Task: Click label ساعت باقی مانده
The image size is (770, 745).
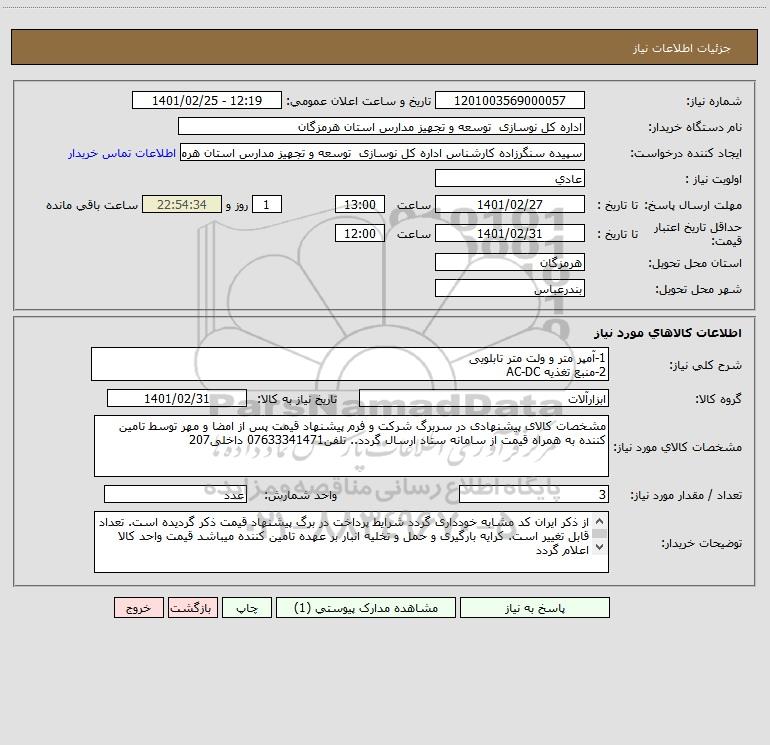Action: [x=92, y=205]
